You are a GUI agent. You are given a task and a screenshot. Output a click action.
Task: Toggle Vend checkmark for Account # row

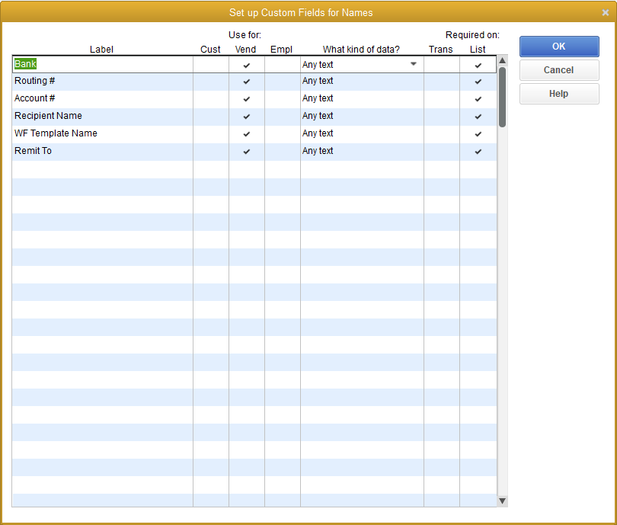pos(246,99)
